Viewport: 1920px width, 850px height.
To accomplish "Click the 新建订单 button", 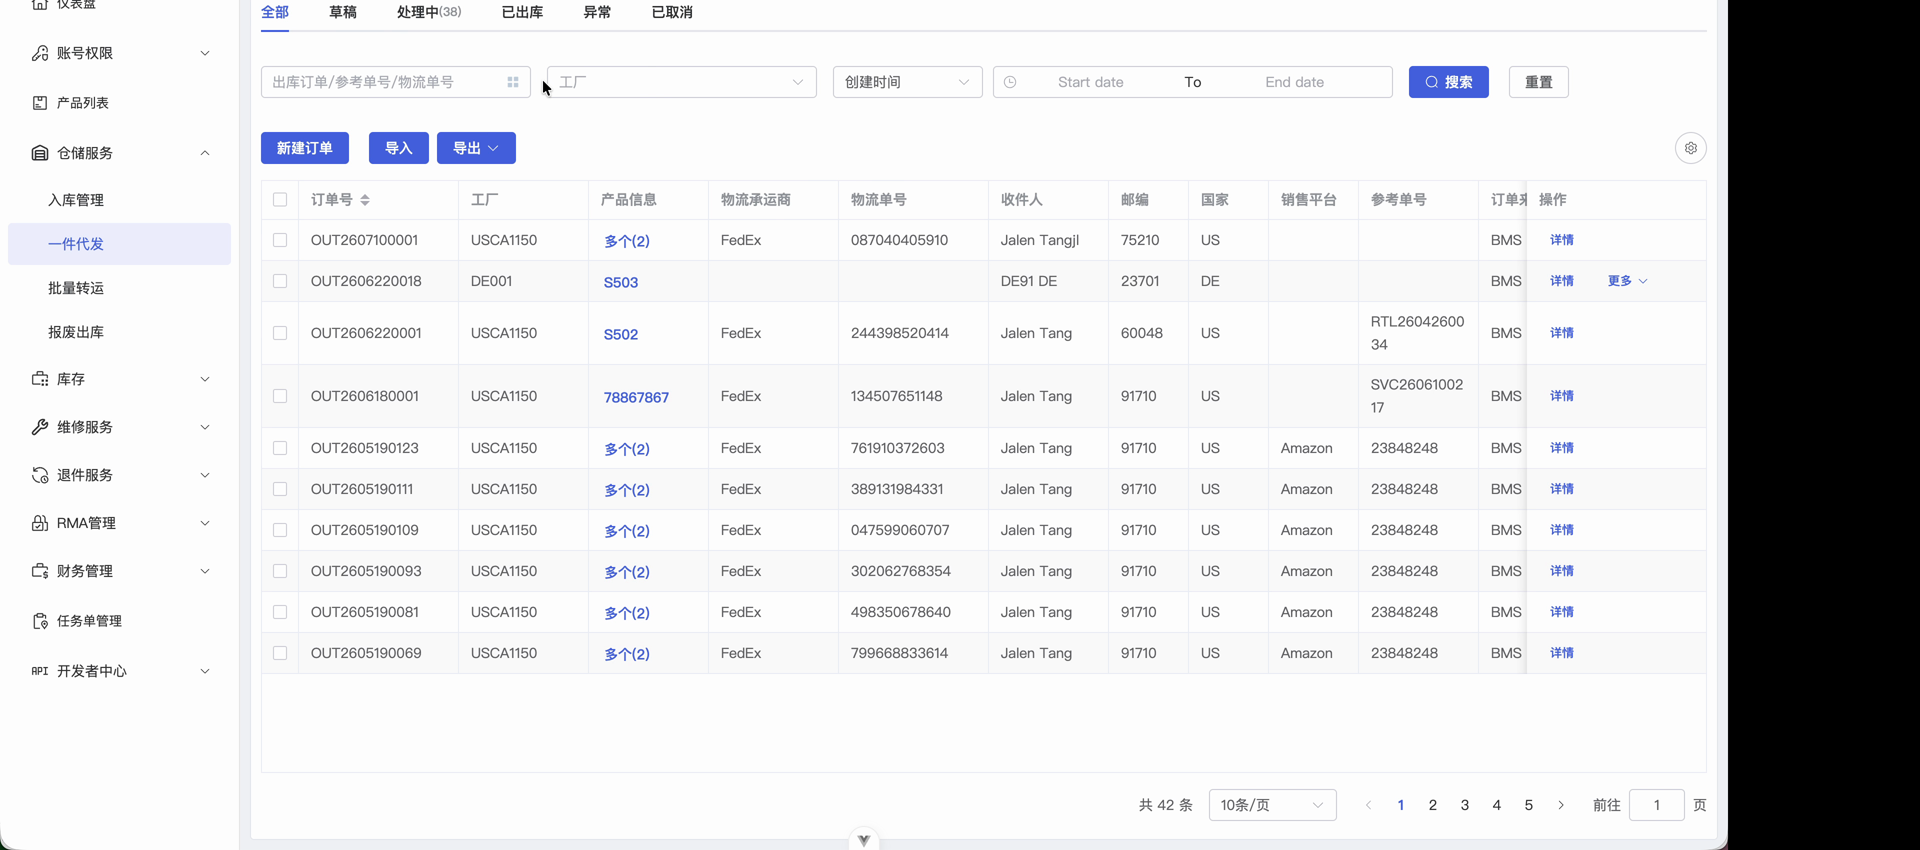I will coord(305,148).
